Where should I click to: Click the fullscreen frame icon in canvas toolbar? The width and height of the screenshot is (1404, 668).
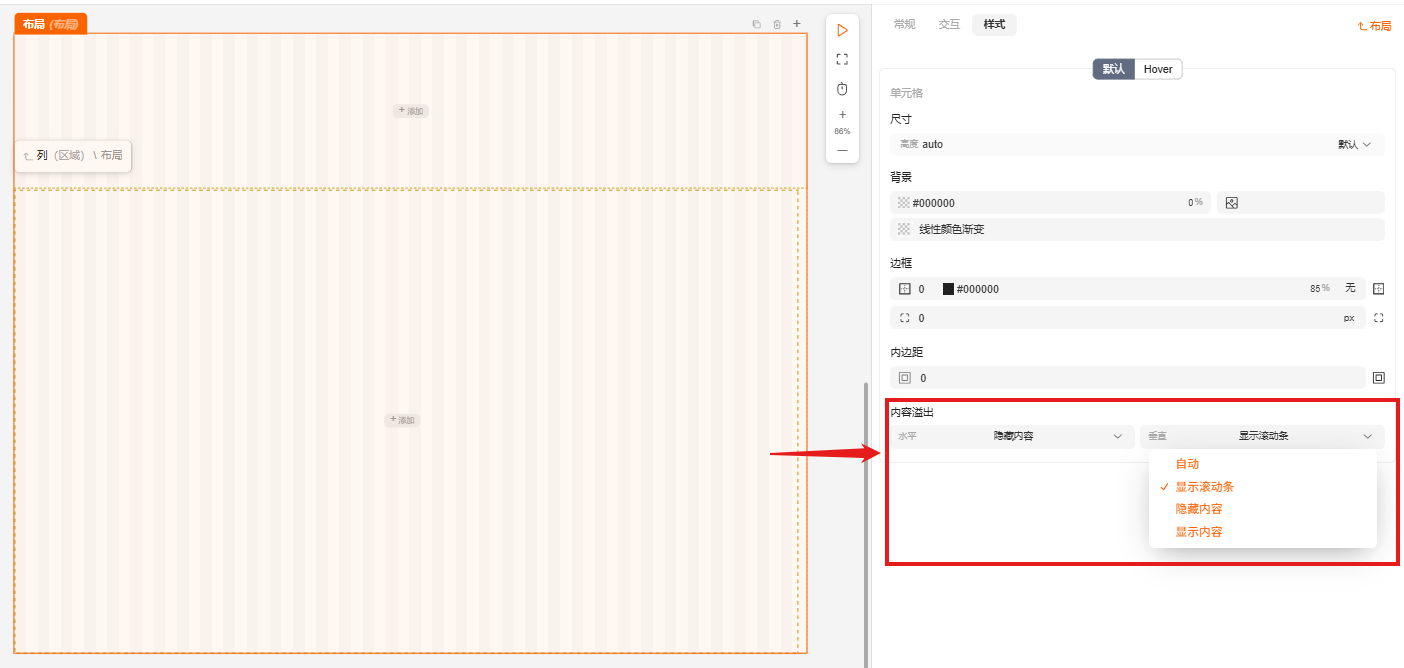click(x=842, y=60)
